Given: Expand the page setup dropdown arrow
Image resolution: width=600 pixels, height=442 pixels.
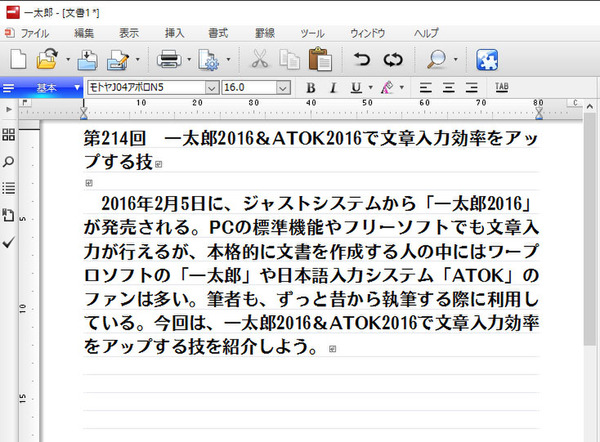Looking at the screenshot, I should click(228, 59).
